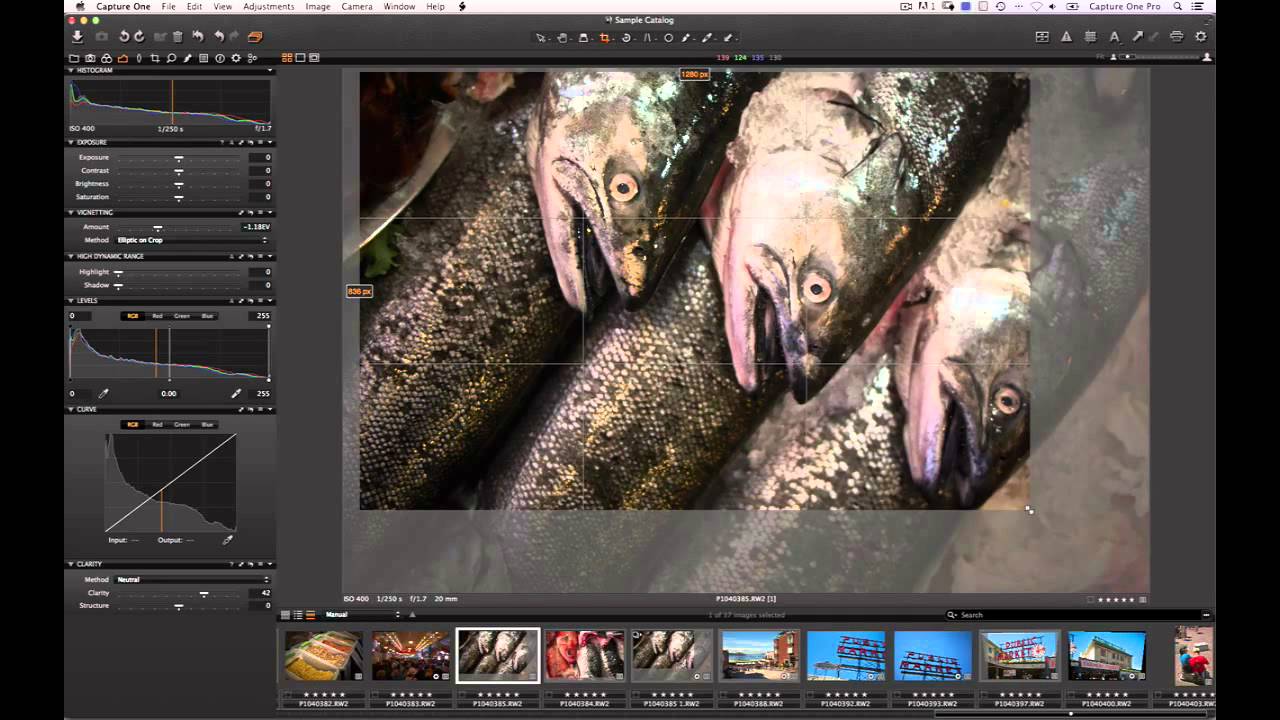The width and height of the screenshot is (1280, 720).
Task: Select the pointer cursor tool
Action: (x=541, y=38)
